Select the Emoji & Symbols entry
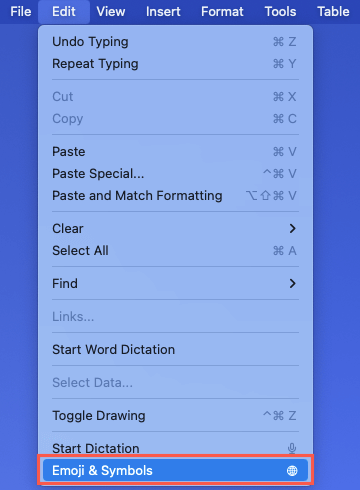 pos(175,471)
